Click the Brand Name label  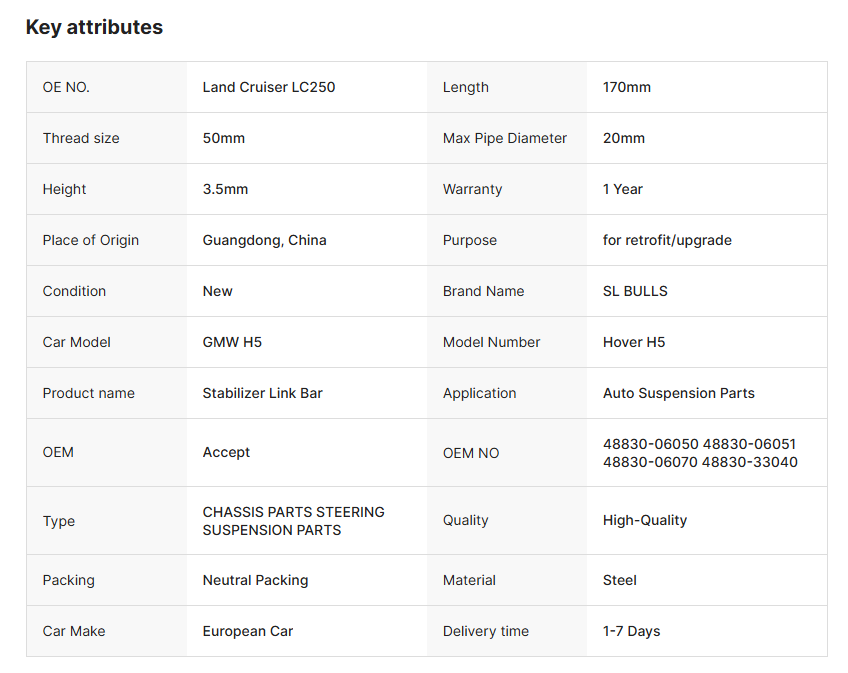coord(483,291)
